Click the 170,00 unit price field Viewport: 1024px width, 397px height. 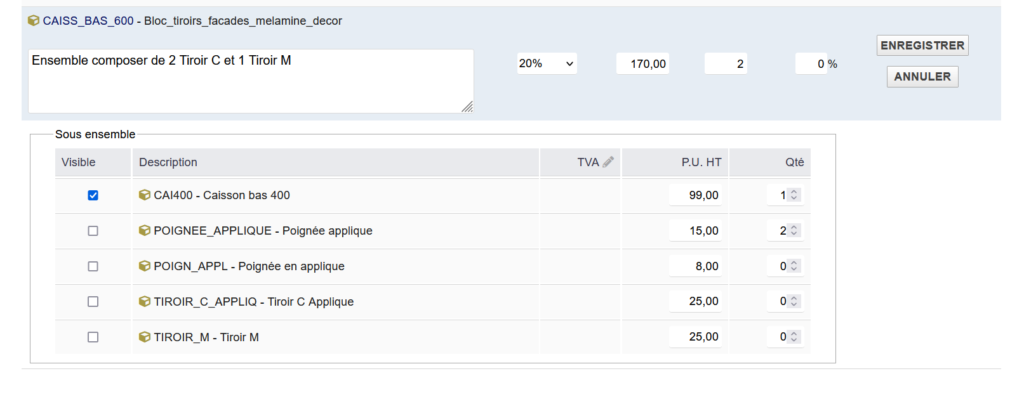pyautogui.click(x=643, y=64)
